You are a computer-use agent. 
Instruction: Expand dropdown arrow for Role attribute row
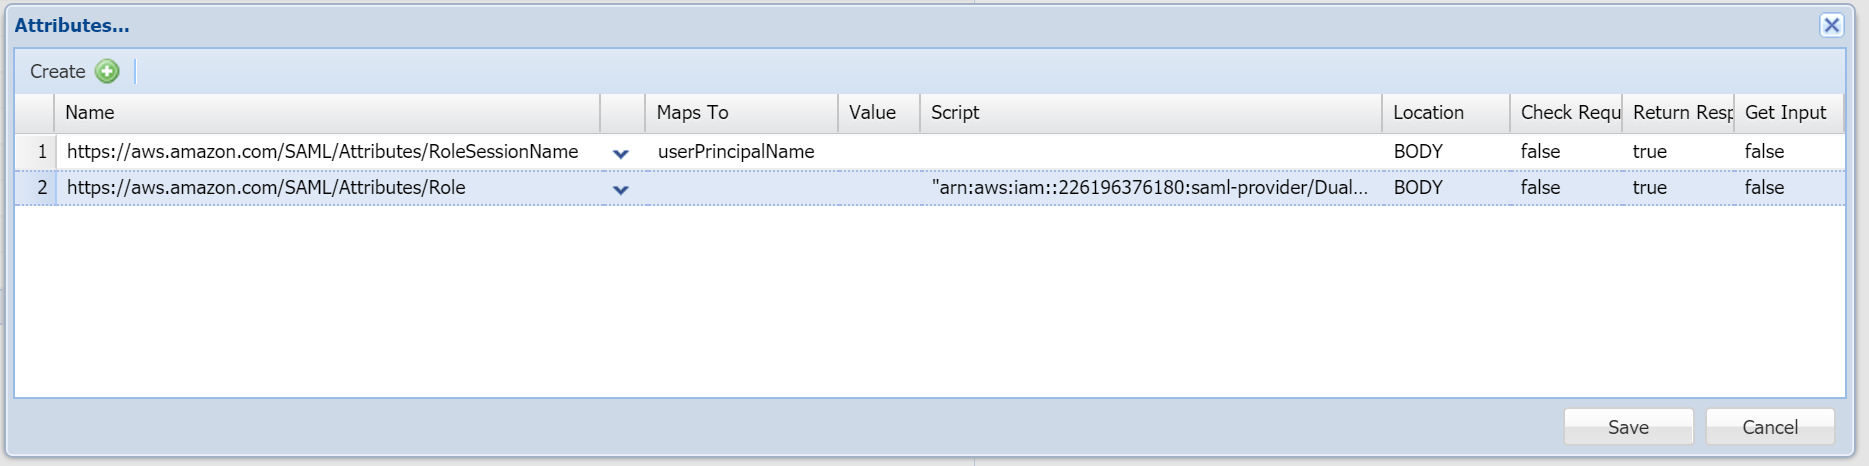621,189
